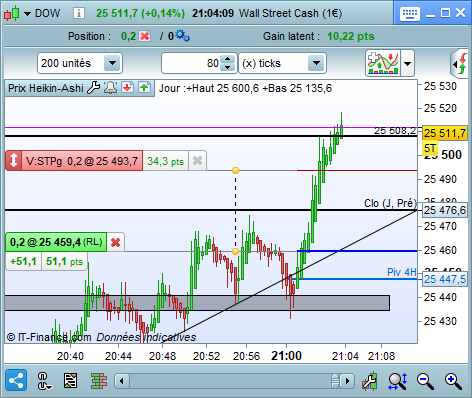Maximize the chart window

coord(445,13)
